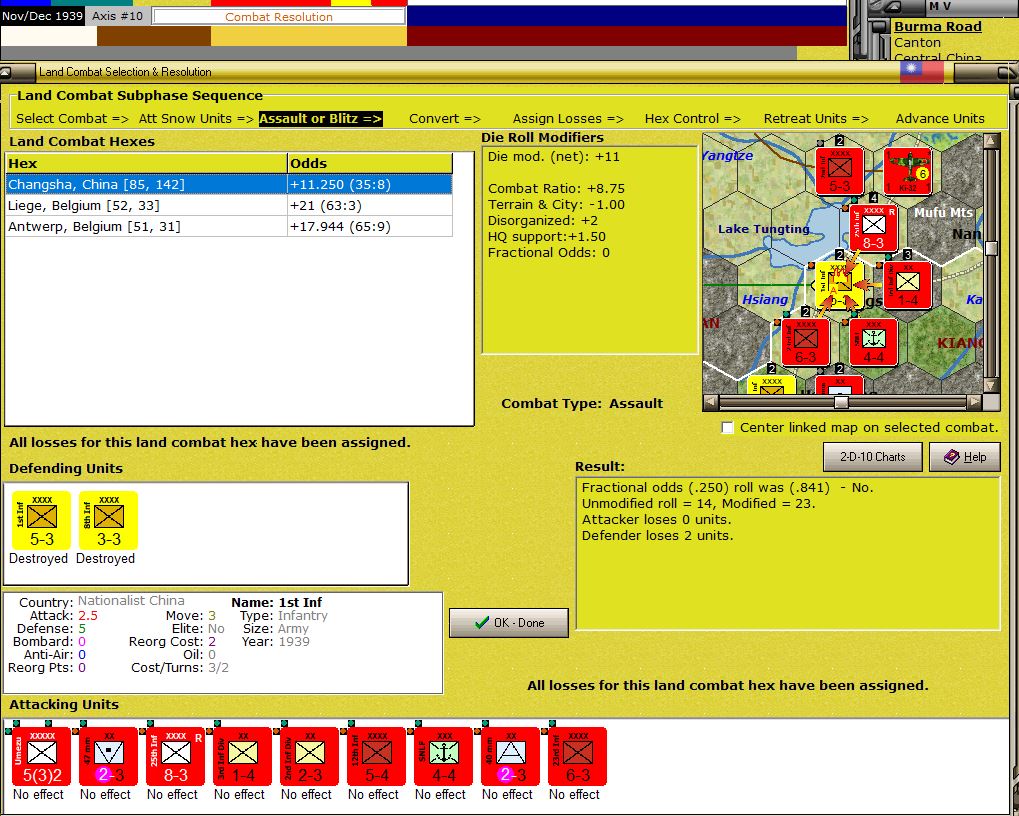1019x816 pixels.
Task: Select 12th Inf 5-4 attacking unit
Action: [376, 756]
